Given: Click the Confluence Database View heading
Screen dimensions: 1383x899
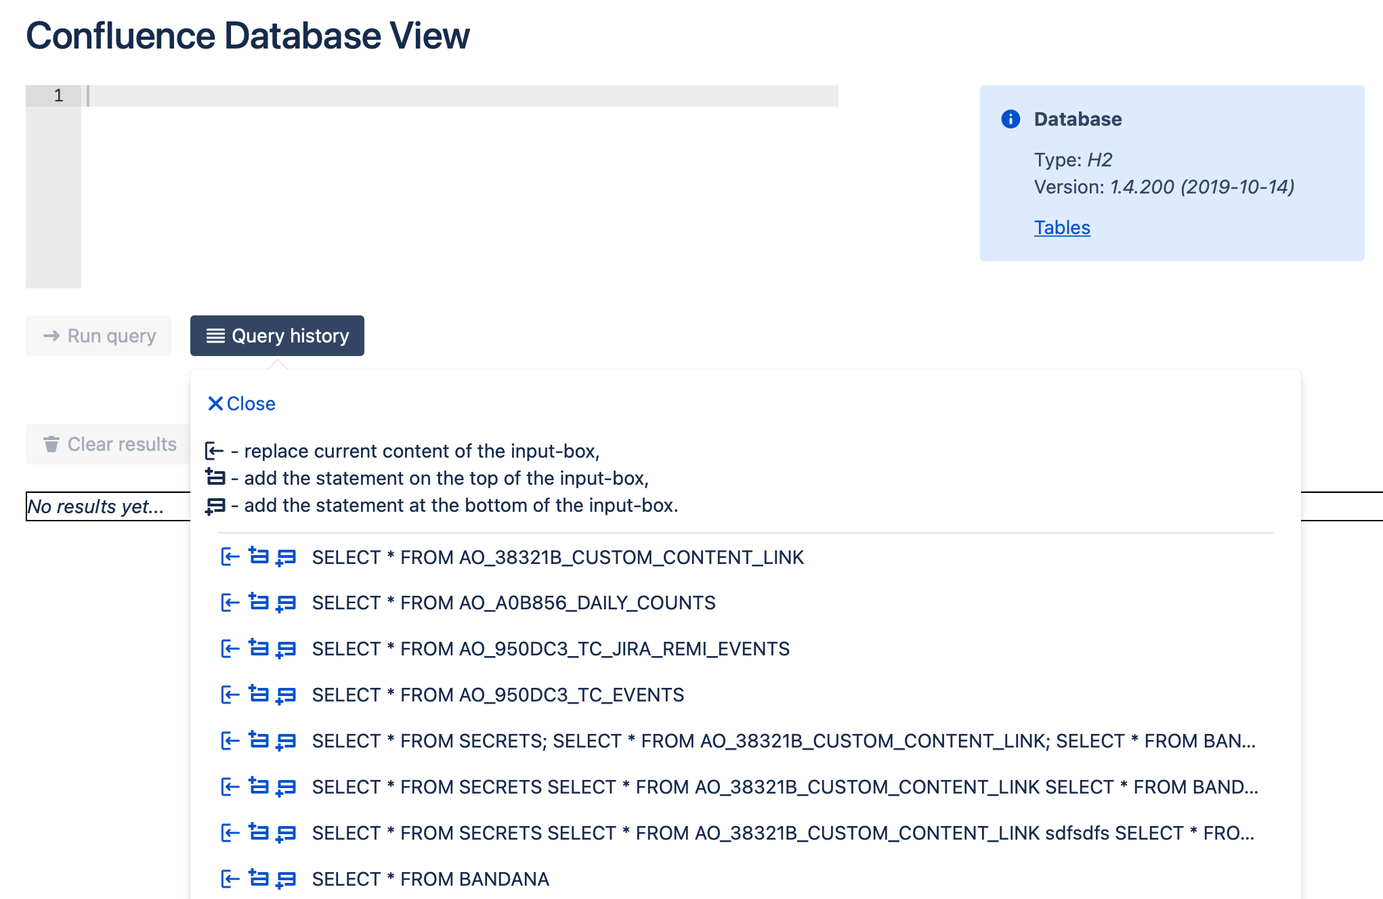Looking at the screenshot, I should pyautogui.click(x=248, y=36).
